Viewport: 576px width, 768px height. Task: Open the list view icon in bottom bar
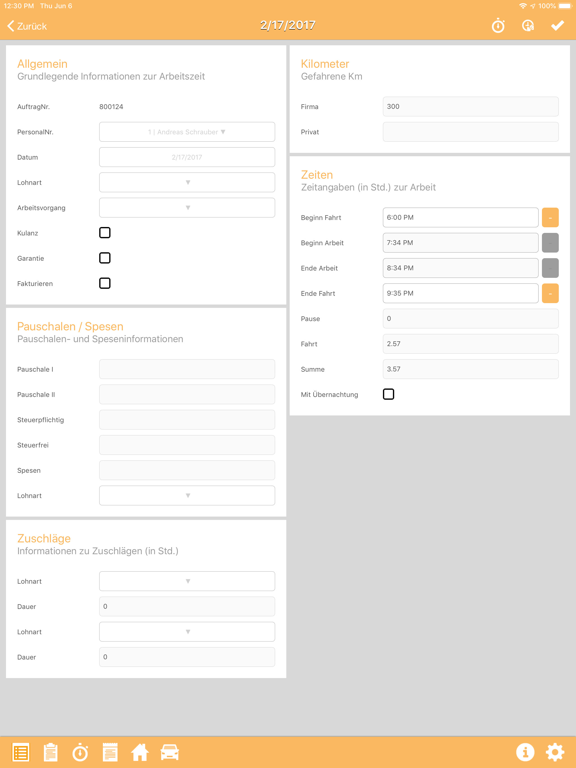coord(21,752)
